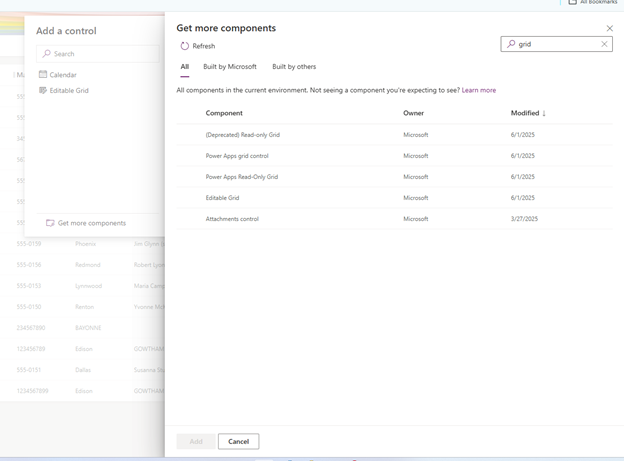The height and width of the screenshot is (461, 624).
Task: Focus the grid search input field
Action: coord(557,44)
